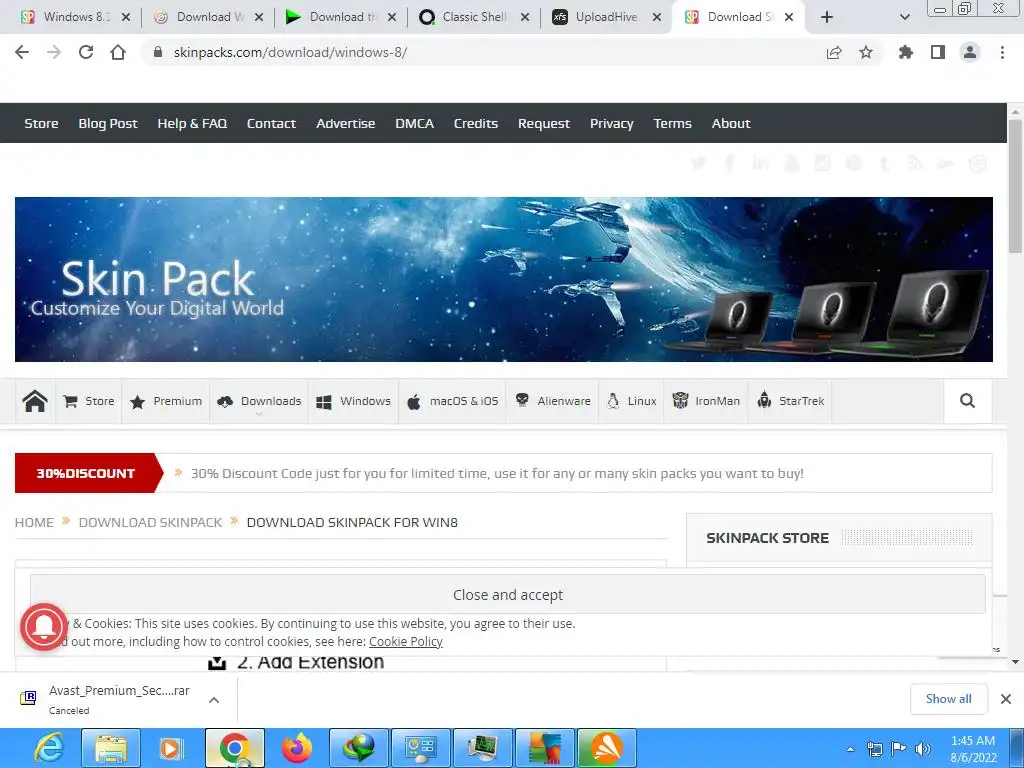Open DMCA menu item
Viewport: 1024px width, 768px height.
point(414,123)
